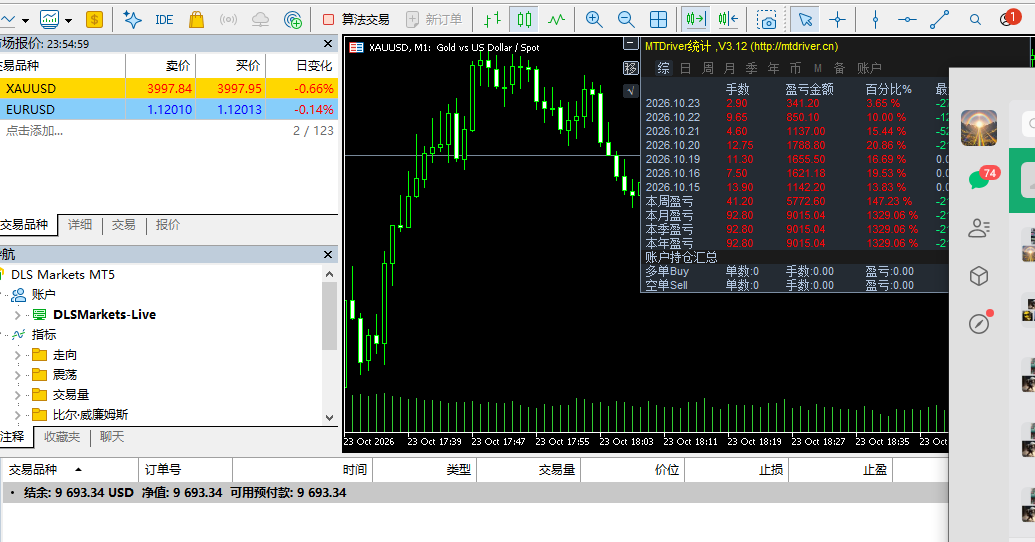The height and width of the screenshot is (542, 1035).
Task: Click the 新订单 new order button
Action: point(434,20)
